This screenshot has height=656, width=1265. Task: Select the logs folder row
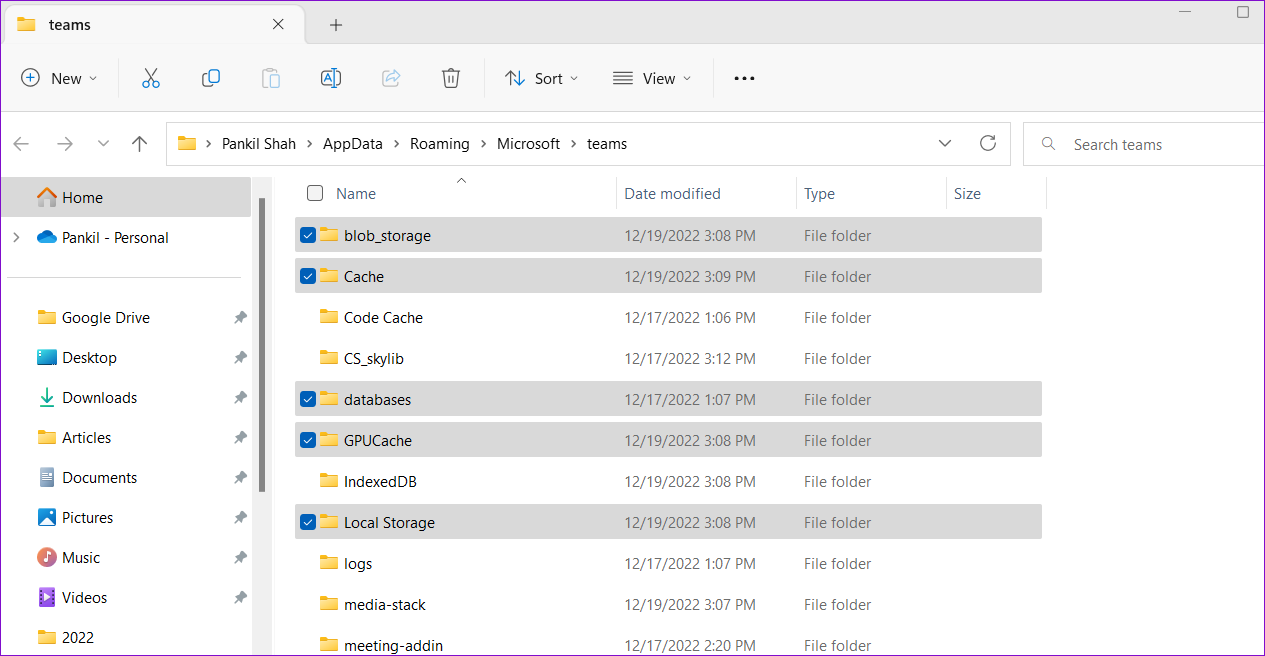pos(668,563)
